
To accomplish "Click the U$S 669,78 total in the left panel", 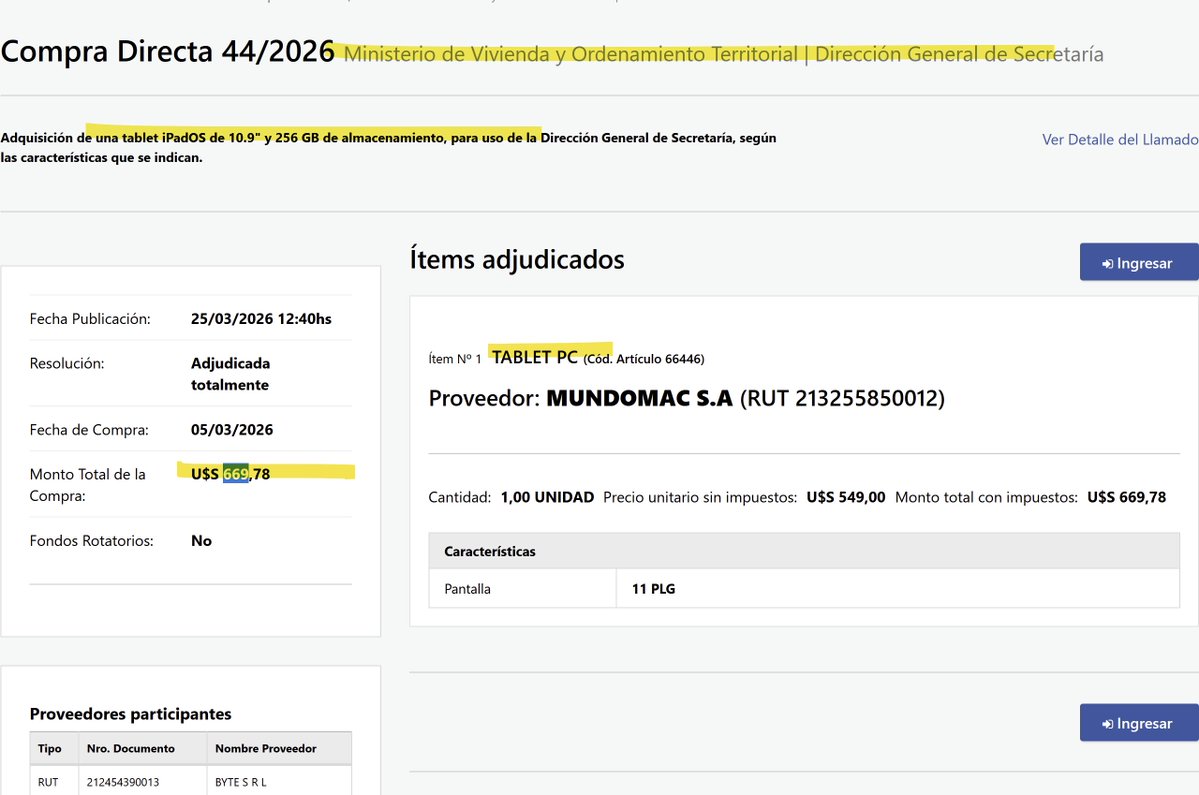I will point(230,474).
